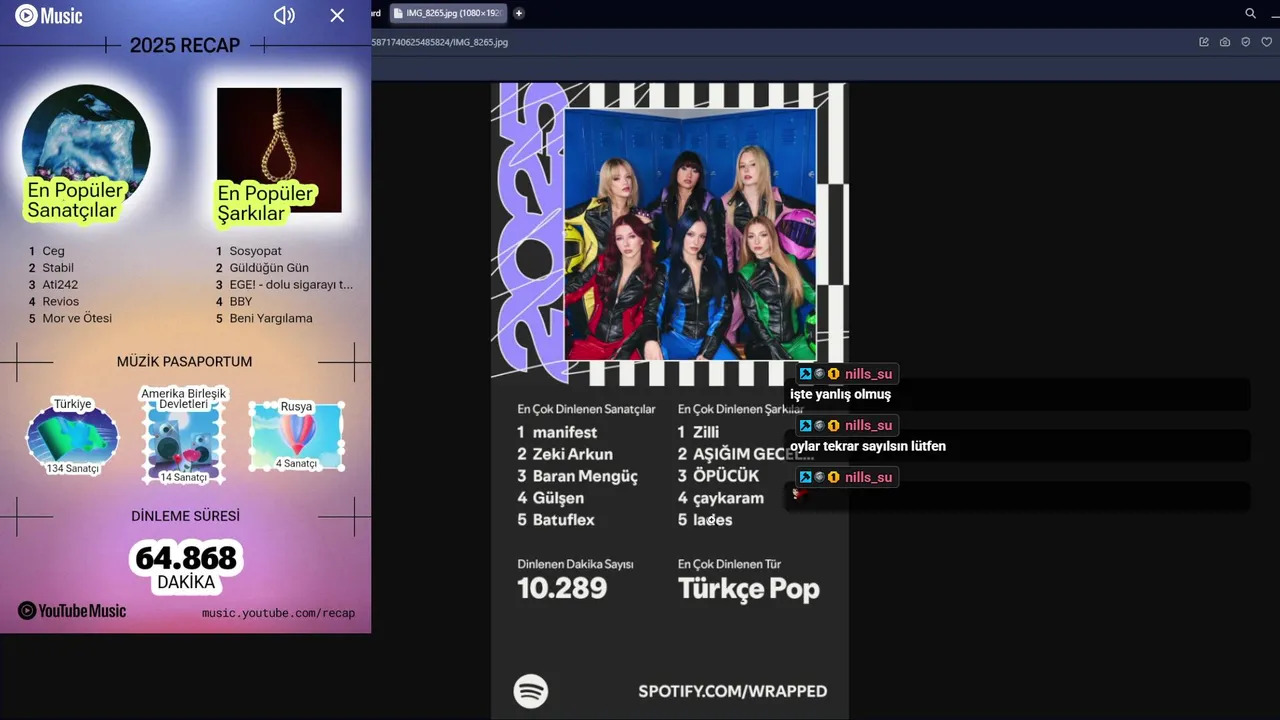1280x720 pixels.
Task: Click the Rusya balloon stamp
Action: (x=296, y=436)
